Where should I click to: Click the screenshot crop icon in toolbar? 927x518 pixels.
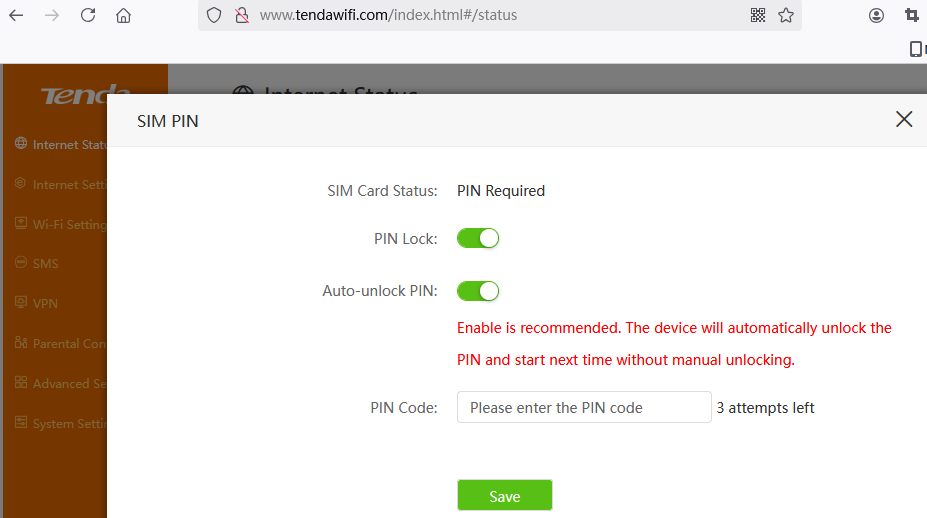tap(911, 15)
